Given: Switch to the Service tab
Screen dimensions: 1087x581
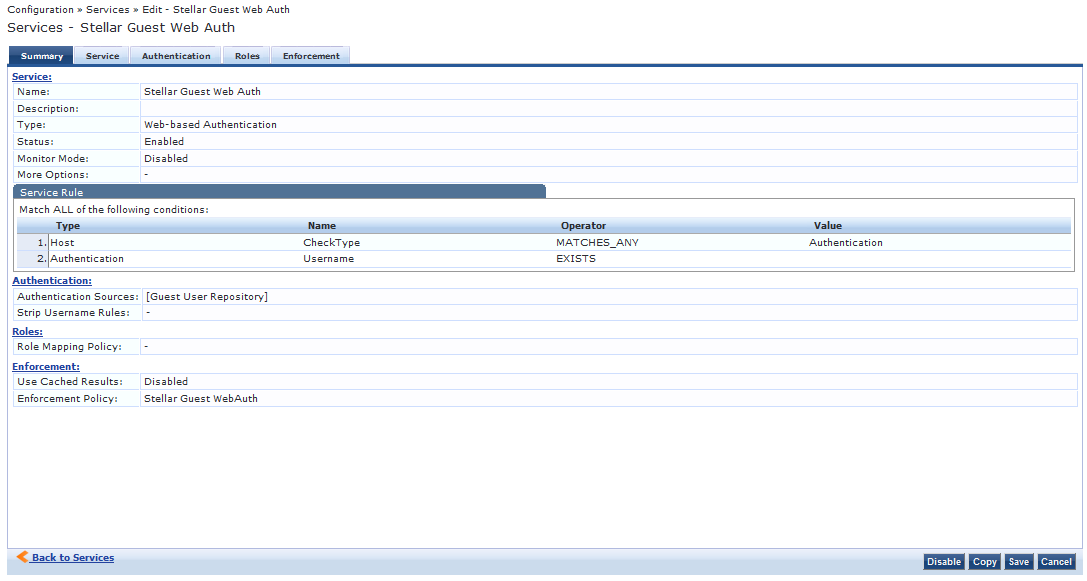Looking at the screenshot, I should point(102,56).
